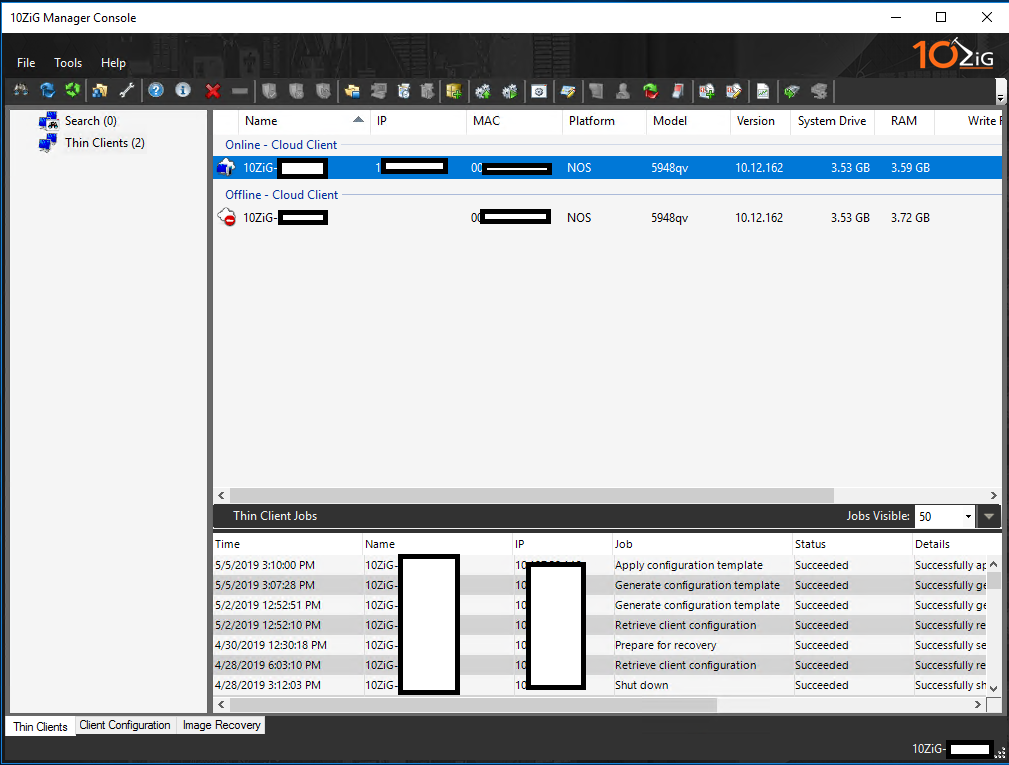Click the grouped folders toolbar icon
This screenshot has height=765, width=1009.
(100, 91)
